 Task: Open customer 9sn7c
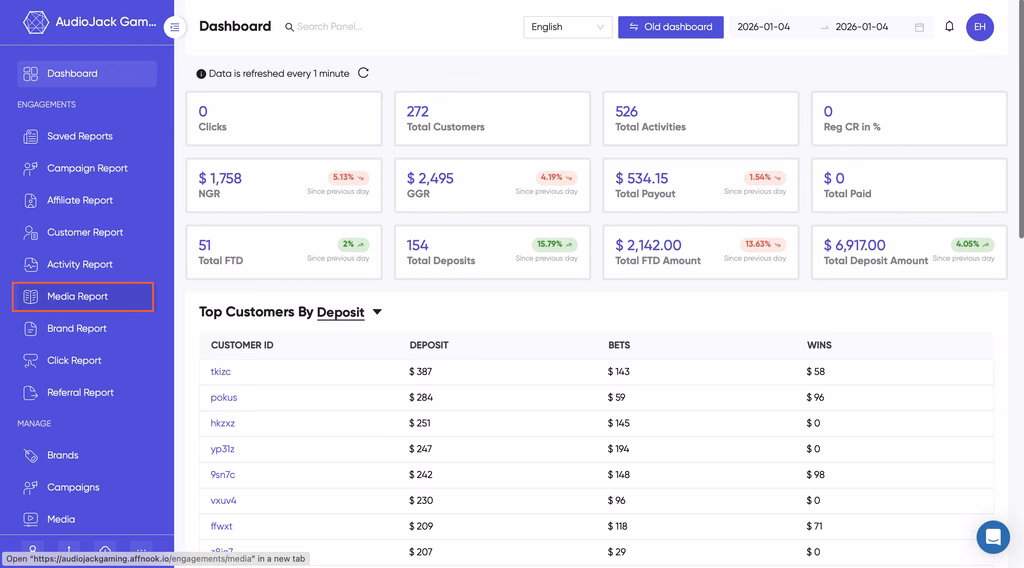(x=222, y=475)
